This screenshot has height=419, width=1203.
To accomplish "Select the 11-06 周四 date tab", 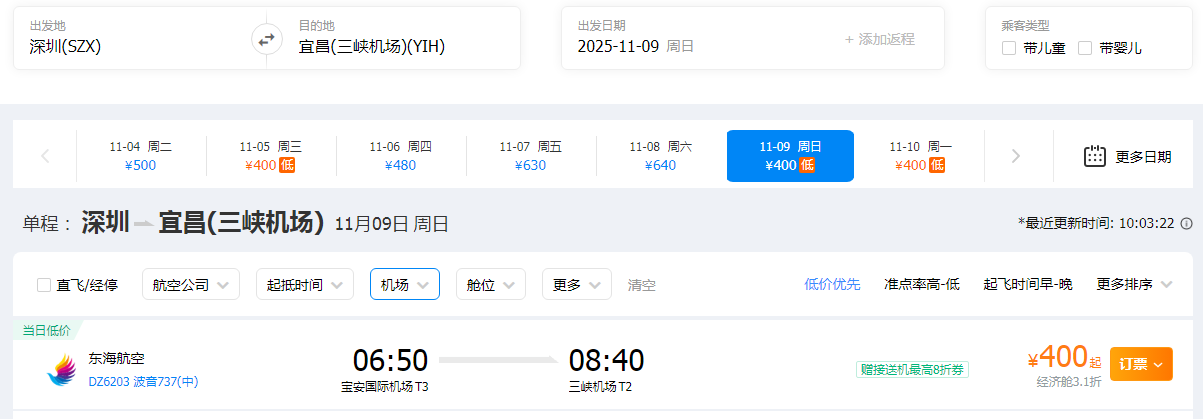I will point(400,156).
